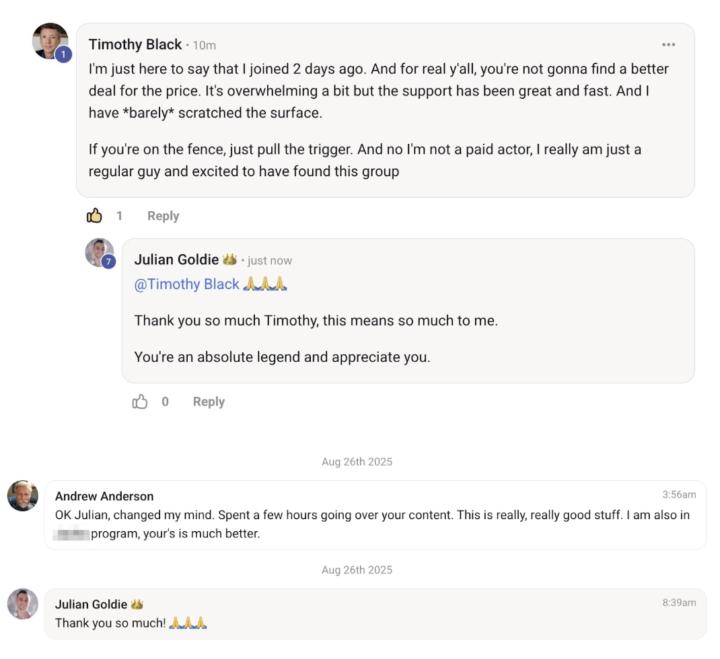Reply to Timothy Black's comment

(x=163, y=215)
